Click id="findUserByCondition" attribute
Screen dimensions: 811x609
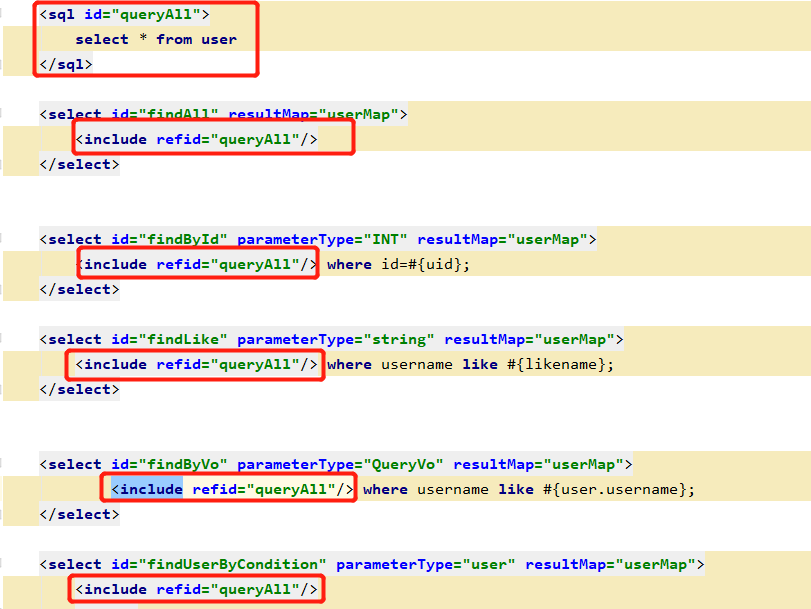pyautogui.click(x=219, y=564)
